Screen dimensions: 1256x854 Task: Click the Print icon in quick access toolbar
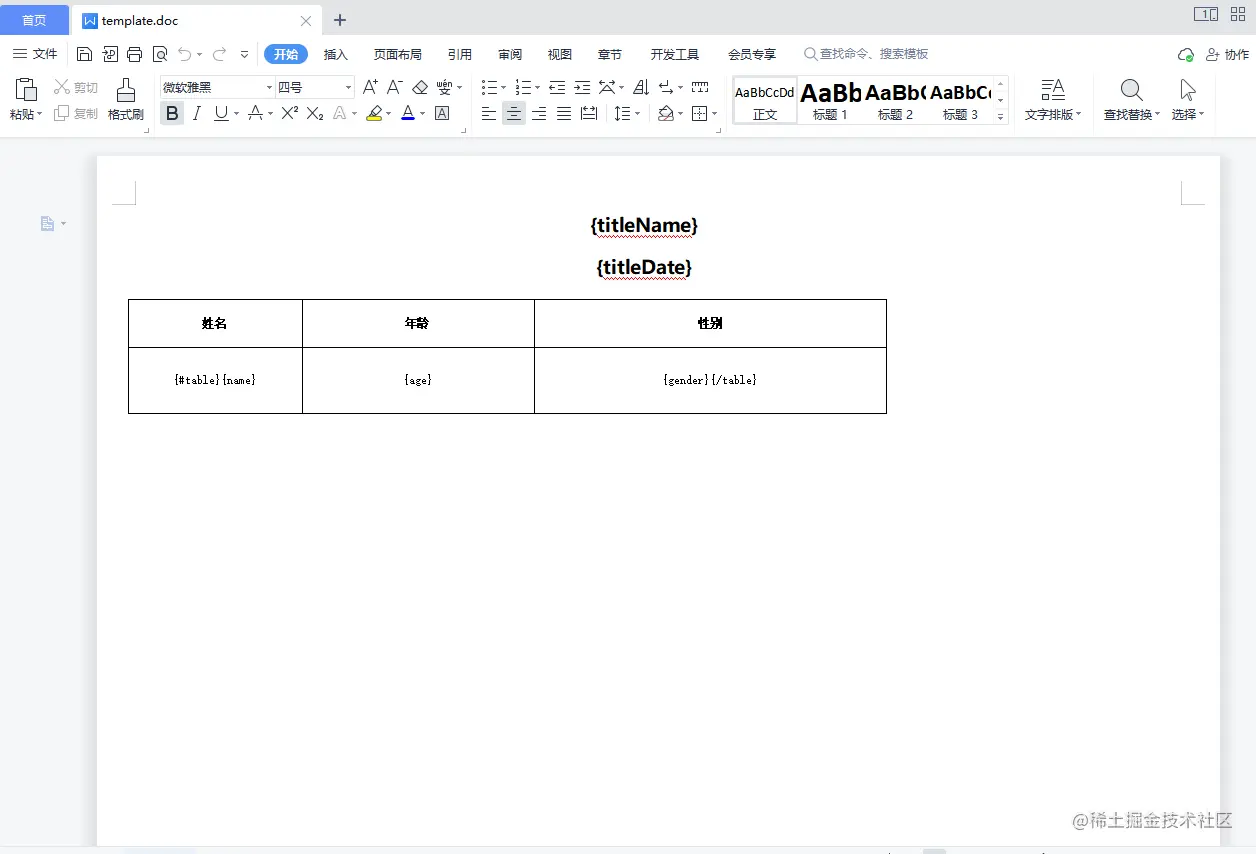135,54
